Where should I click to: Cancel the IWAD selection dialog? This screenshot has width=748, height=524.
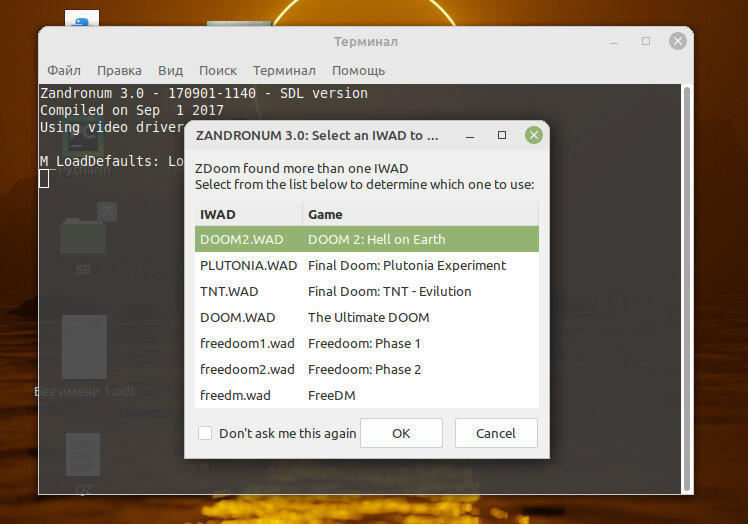(x=496, y=433)
